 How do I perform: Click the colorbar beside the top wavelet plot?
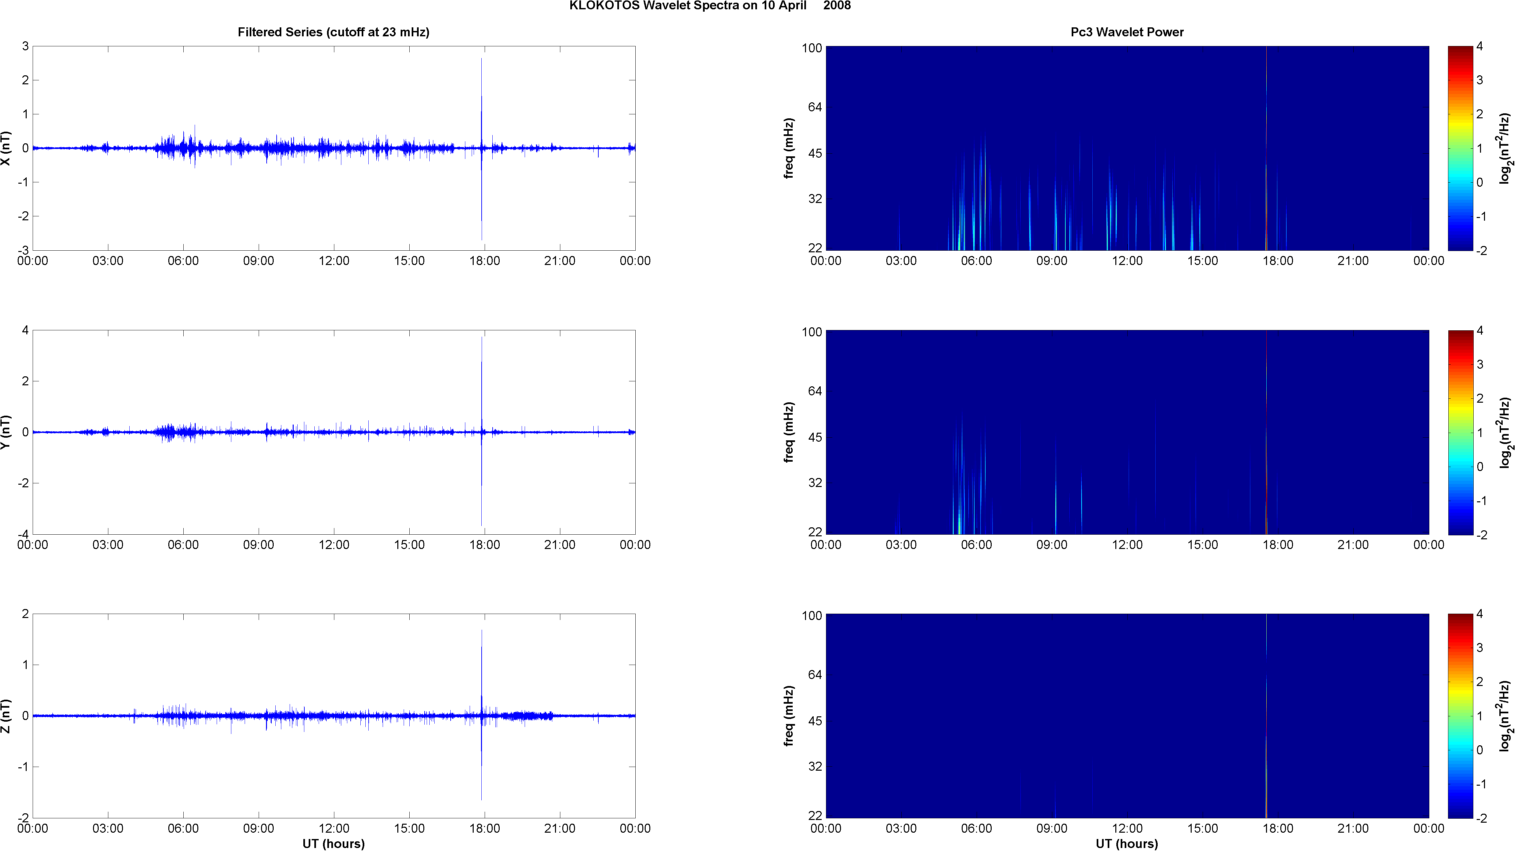tap(1460, 148)
